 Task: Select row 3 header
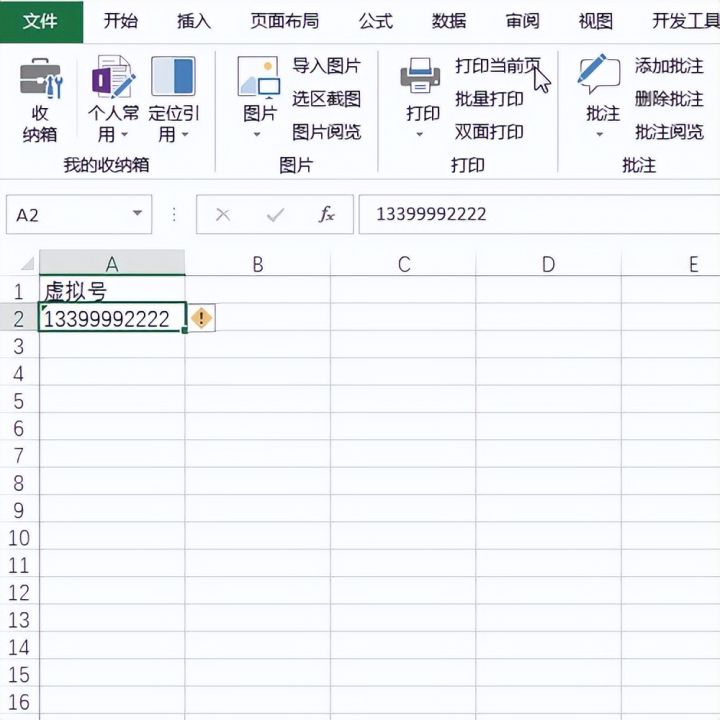coord(19,345)
